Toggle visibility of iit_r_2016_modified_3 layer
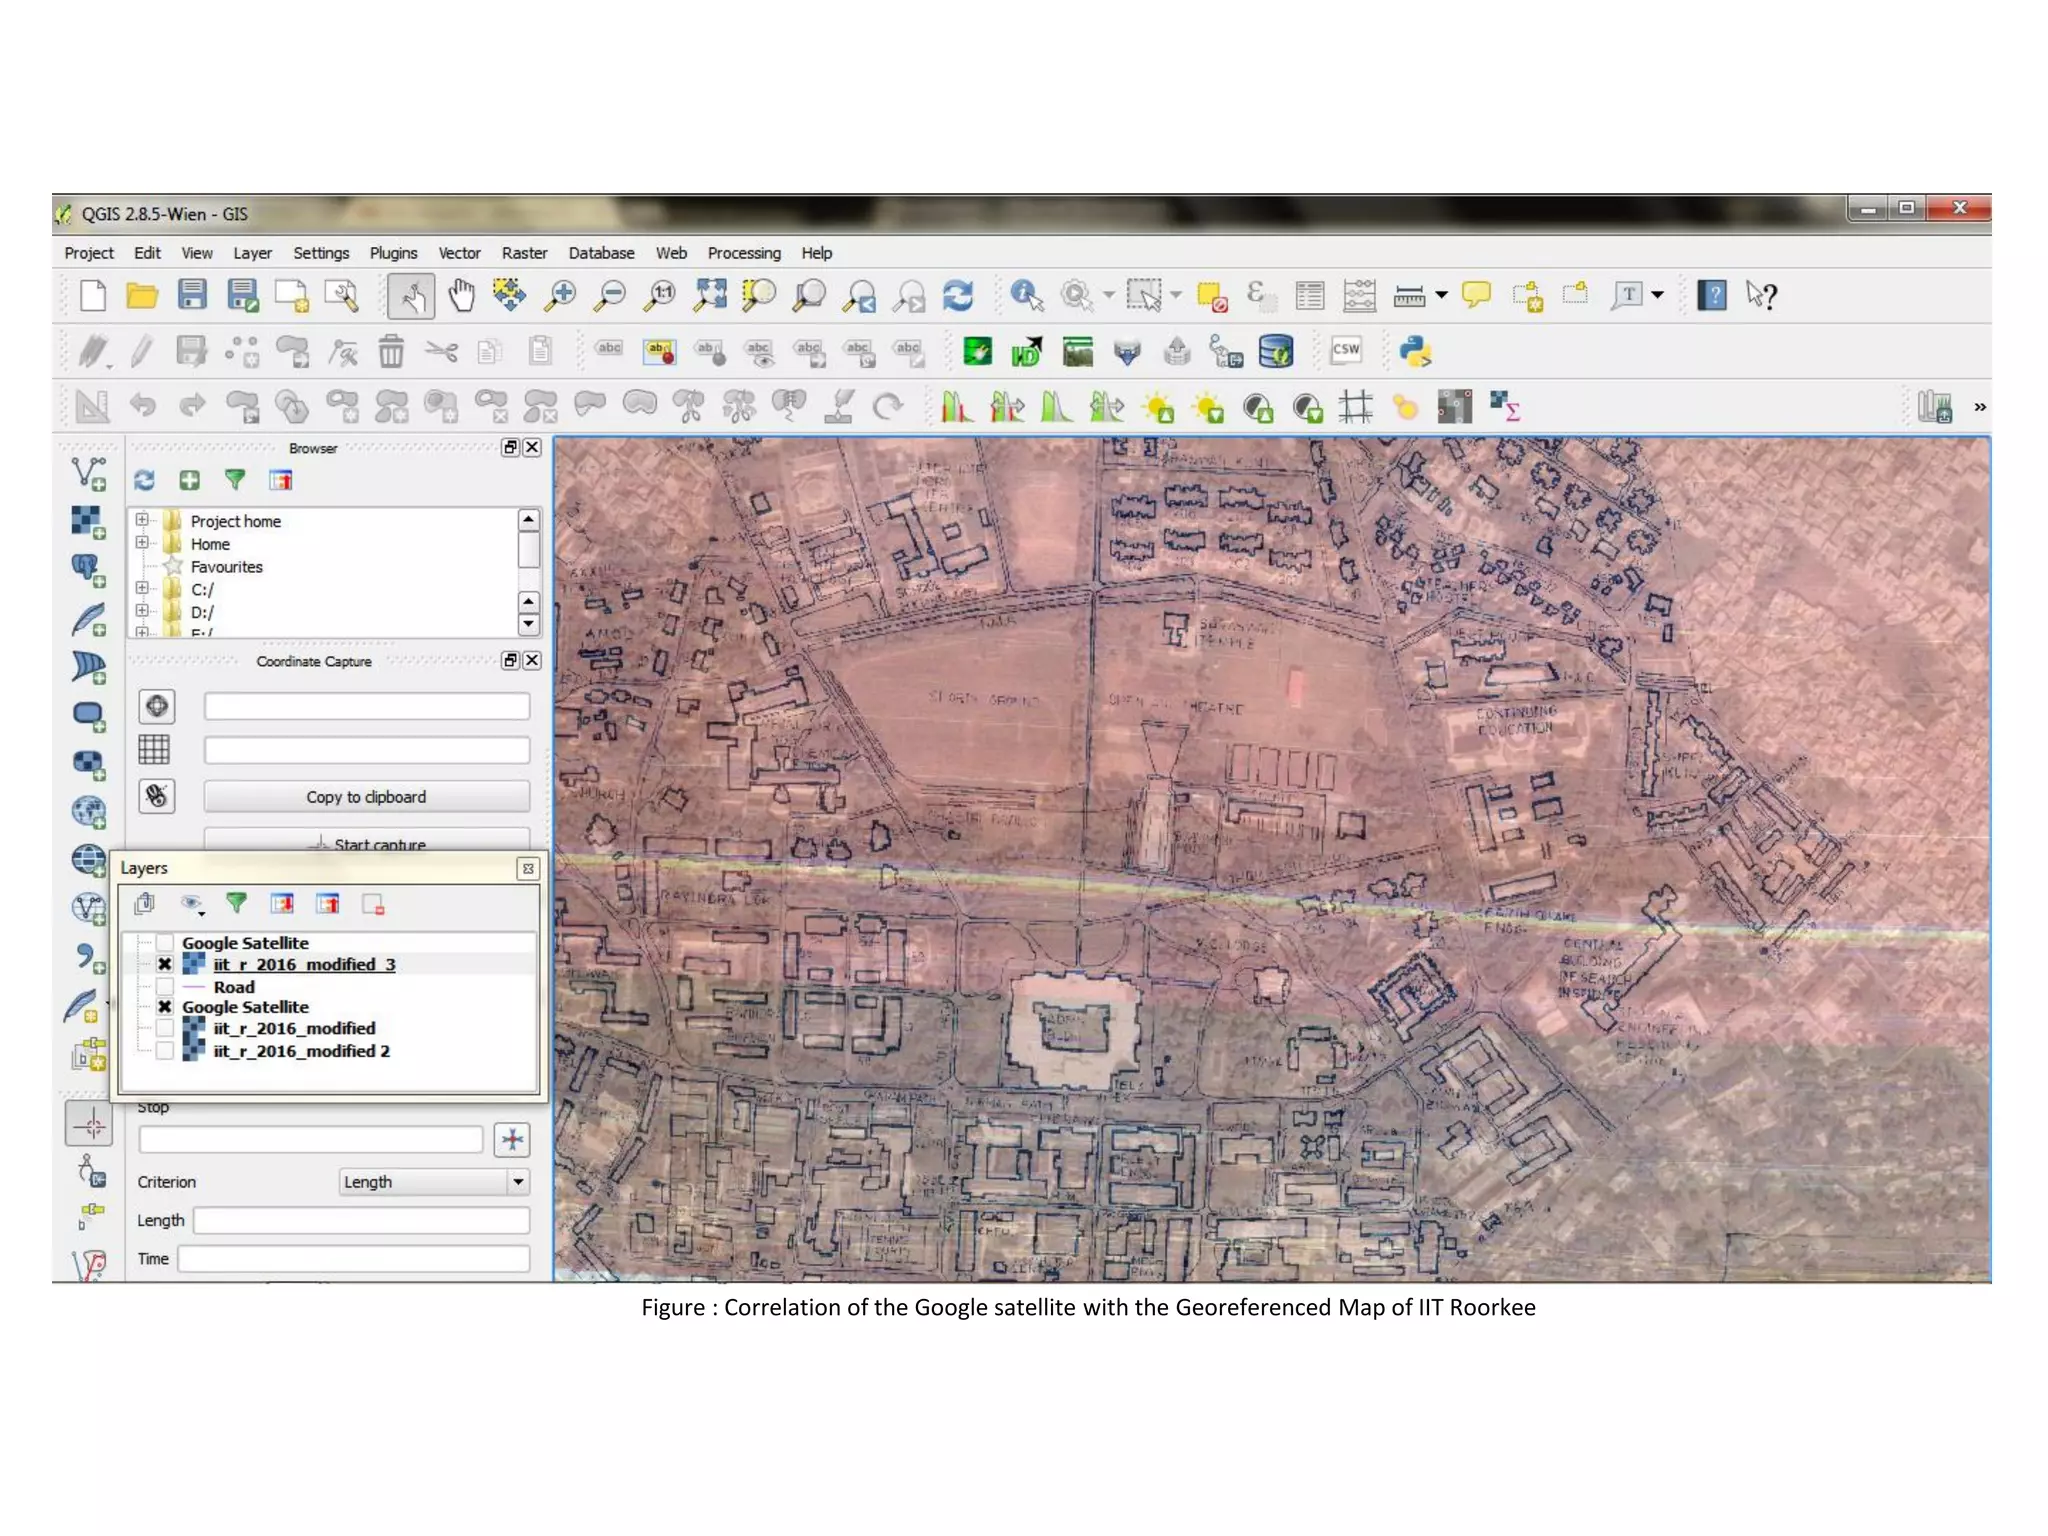 coord(165,965)
